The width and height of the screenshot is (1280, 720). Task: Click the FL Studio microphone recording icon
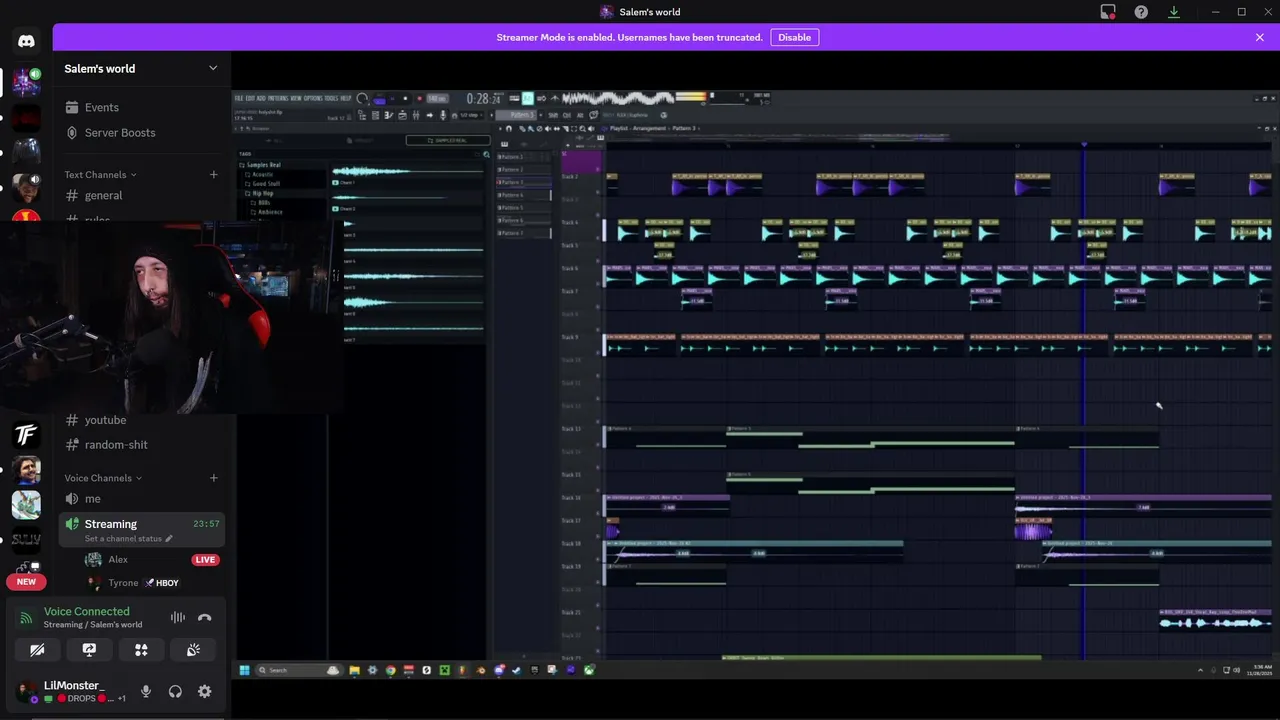(443, 115)
